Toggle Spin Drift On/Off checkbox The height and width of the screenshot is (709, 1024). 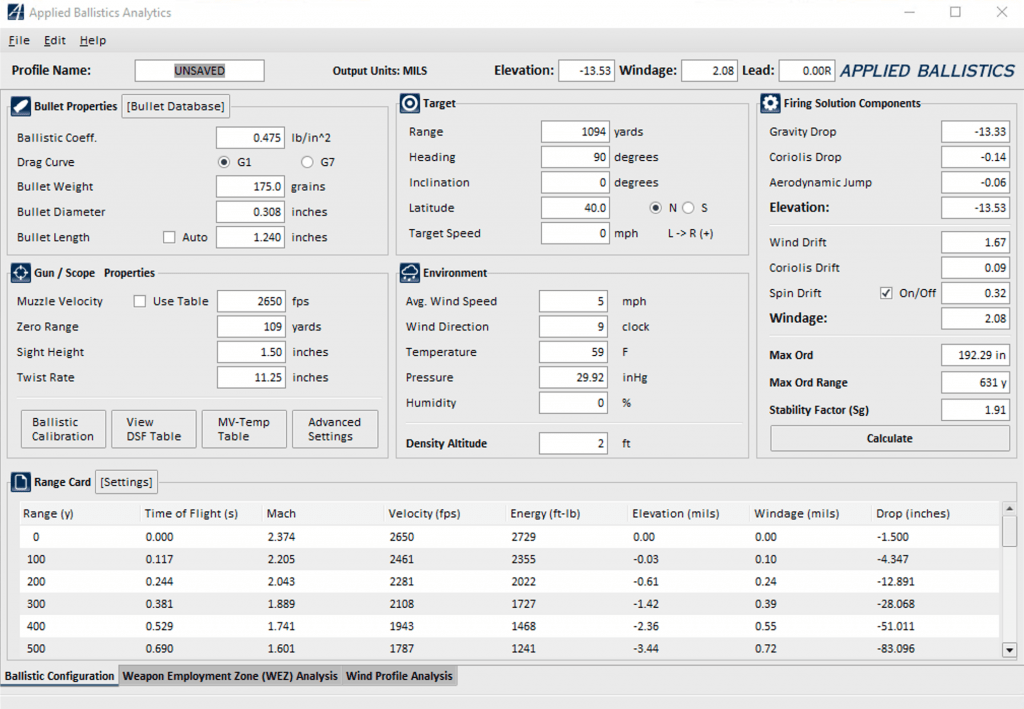tap(886, 293)
